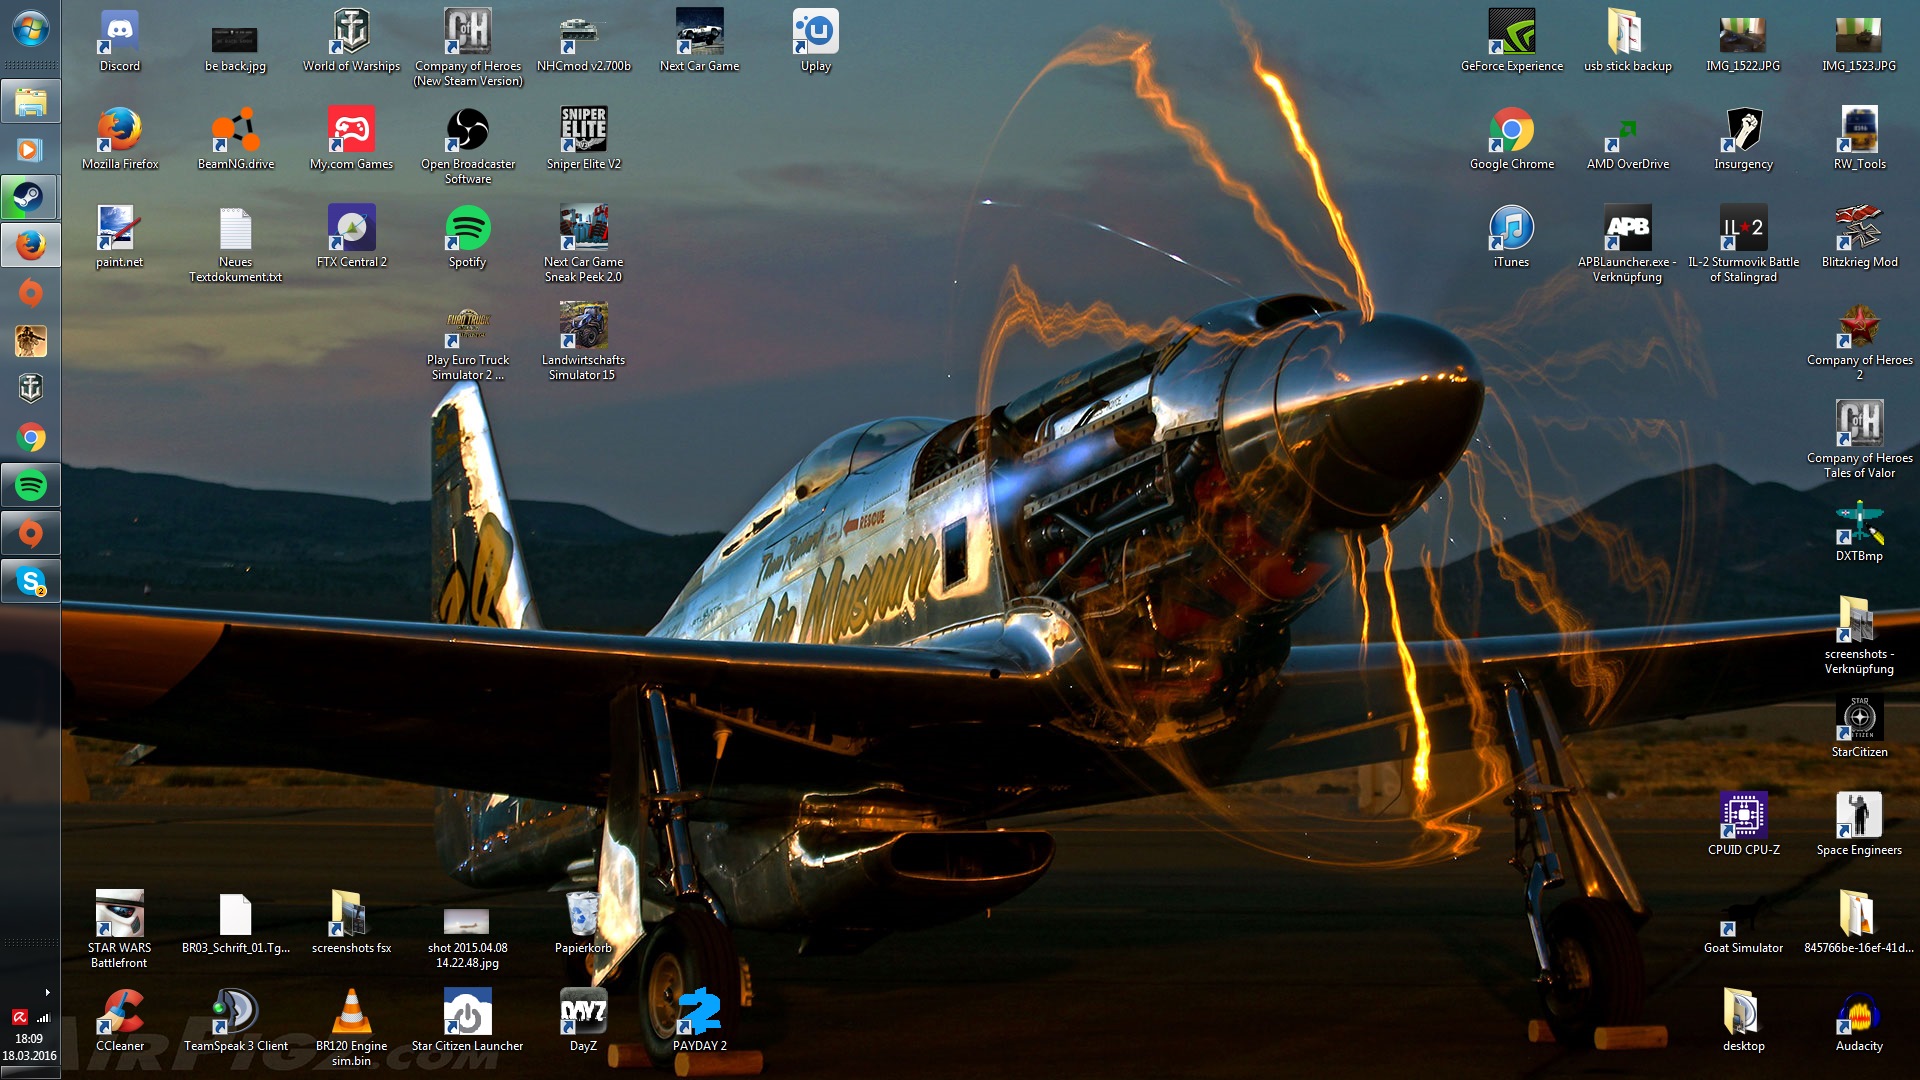
Task: Open Neues Textdokument.txt file
Action: pos(235,229)
